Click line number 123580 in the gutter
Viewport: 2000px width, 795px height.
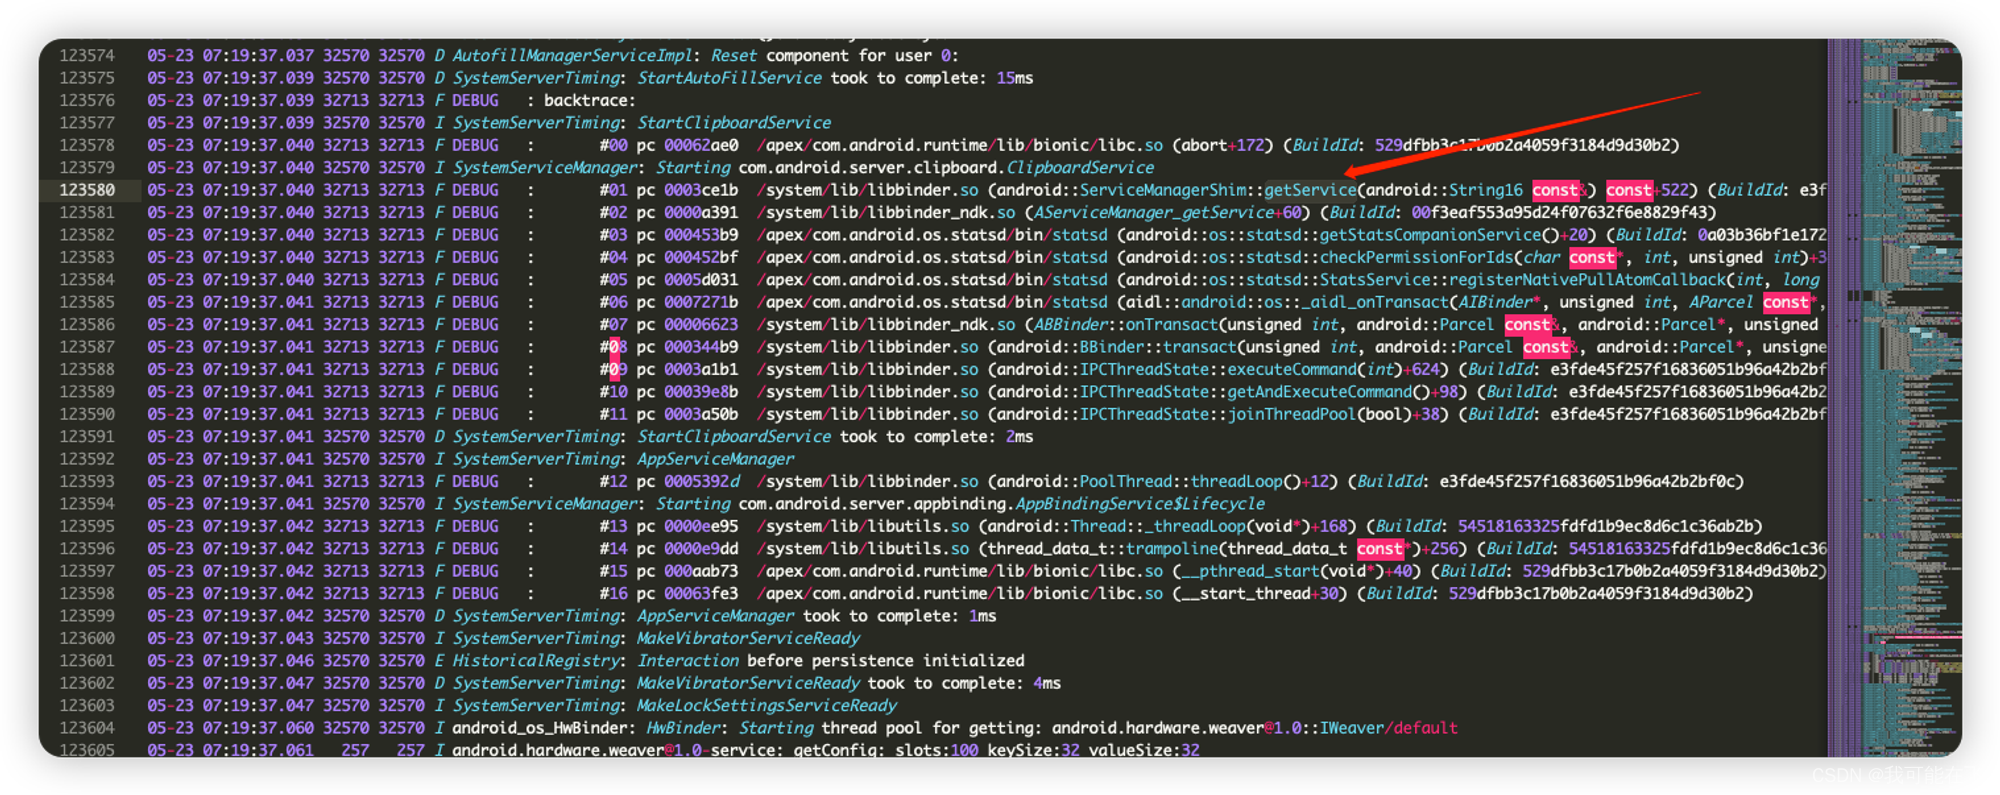[x=87, y=190]
